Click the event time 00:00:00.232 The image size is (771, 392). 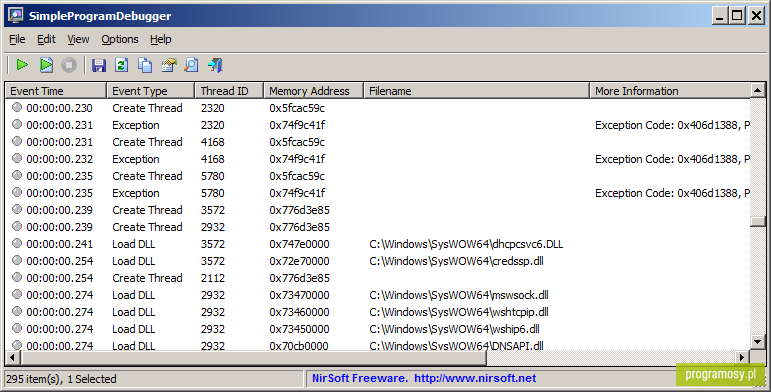pyautogui.click(x=59, y=159)
